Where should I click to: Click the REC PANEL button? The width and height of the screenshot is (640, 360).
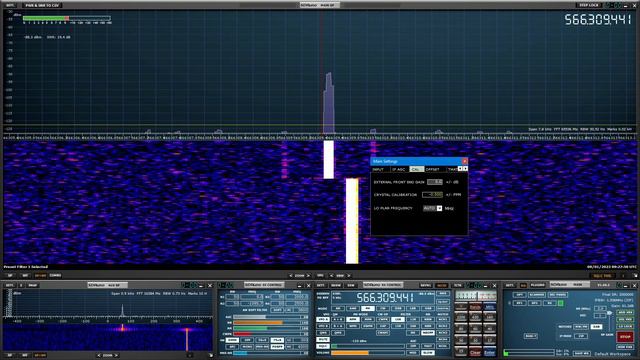click(x=558, y=295)
